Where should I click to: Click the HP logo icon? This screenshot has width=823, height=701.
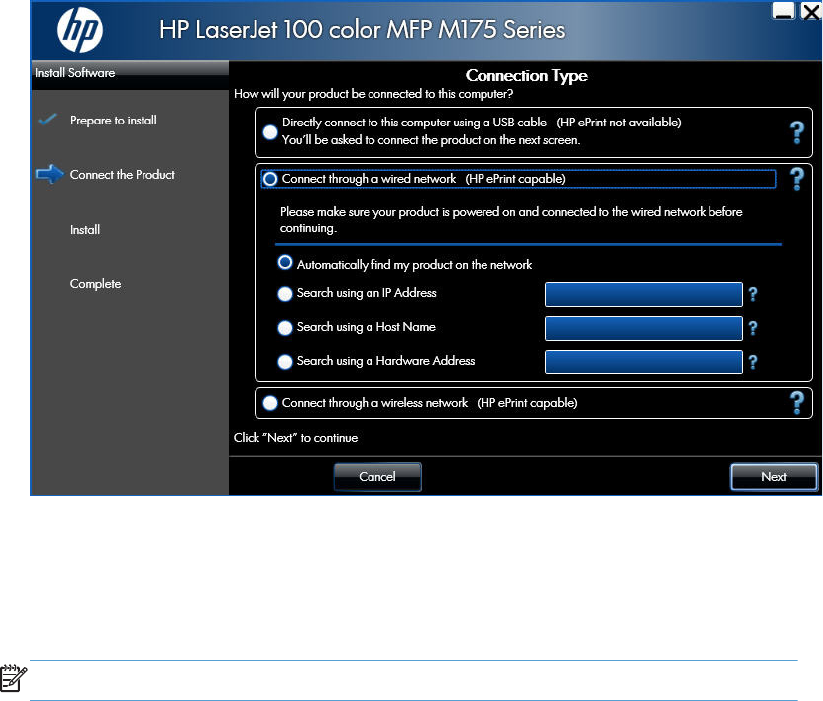80,30
